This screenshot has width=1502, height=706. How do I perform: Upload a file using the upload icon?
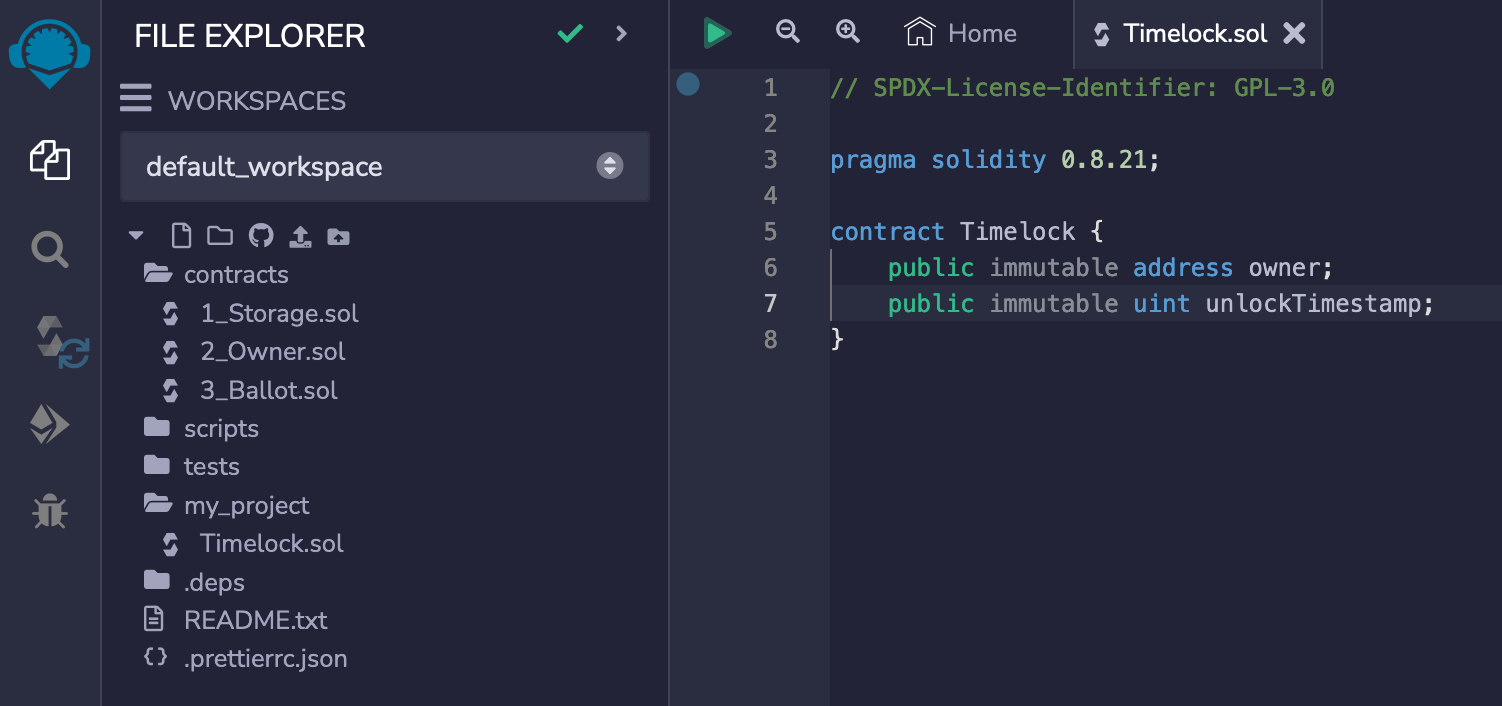[300, 235]
